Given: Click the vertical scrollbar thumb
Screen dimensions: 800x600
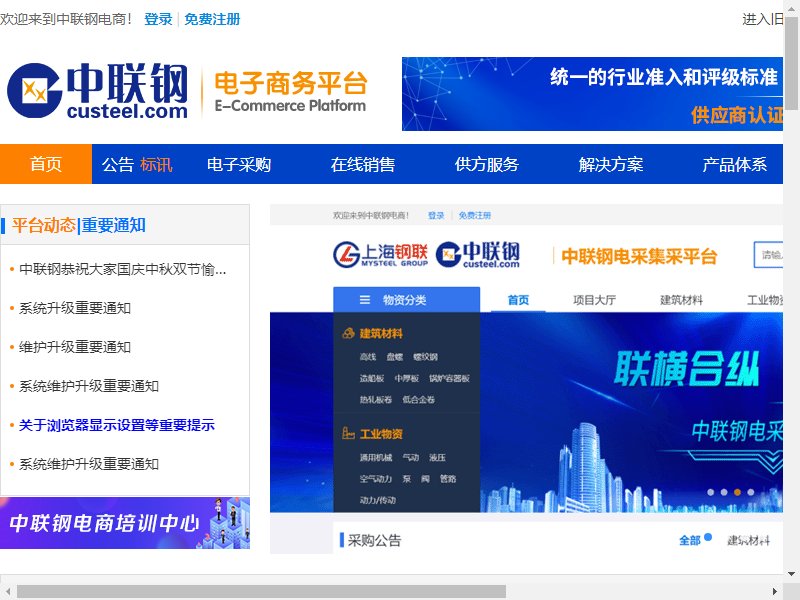Looking at the screenshot, I should pos(791,62).
